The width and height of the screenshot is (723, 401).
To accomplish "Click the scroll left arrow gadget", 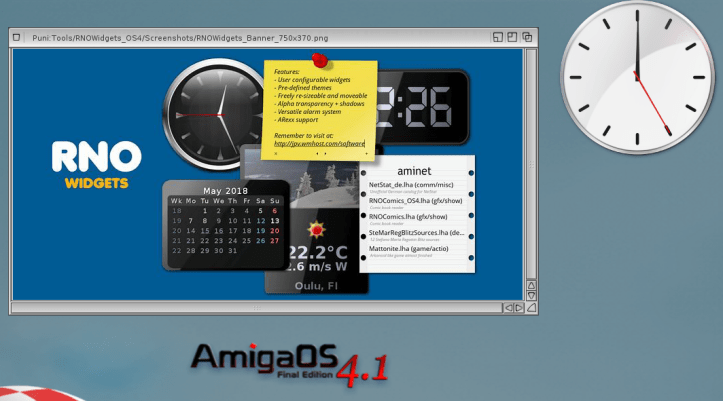I will [507, 308].
